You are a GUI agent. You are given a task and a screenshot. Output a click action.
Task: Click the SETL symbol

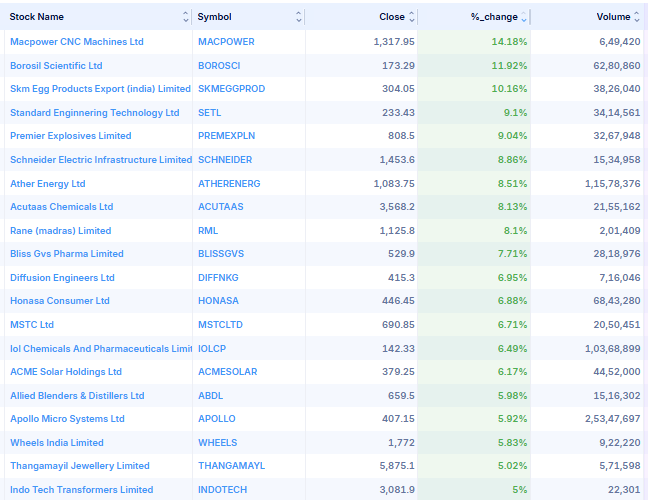210,113
